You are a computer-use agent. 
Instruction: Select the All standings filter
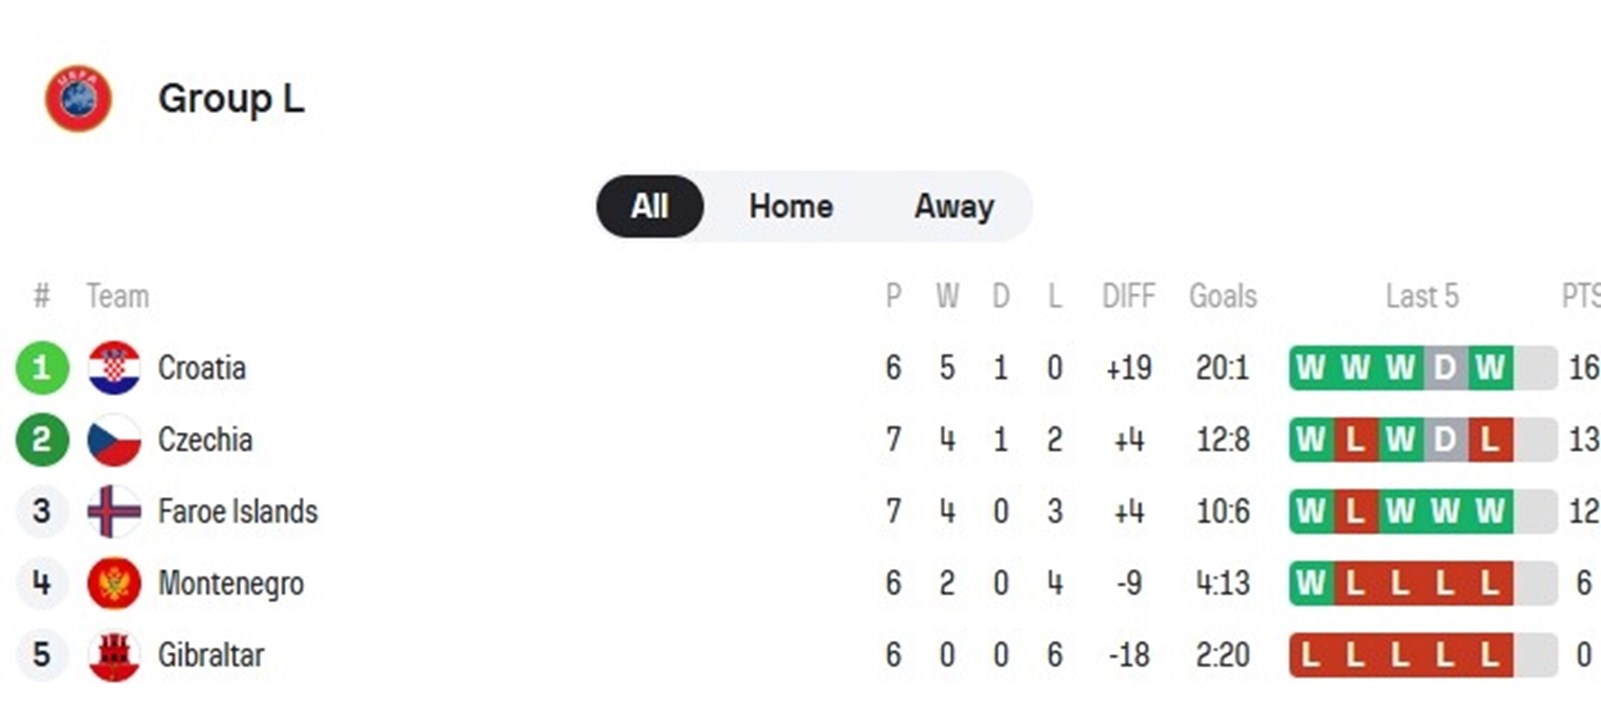tap(649, 206)
